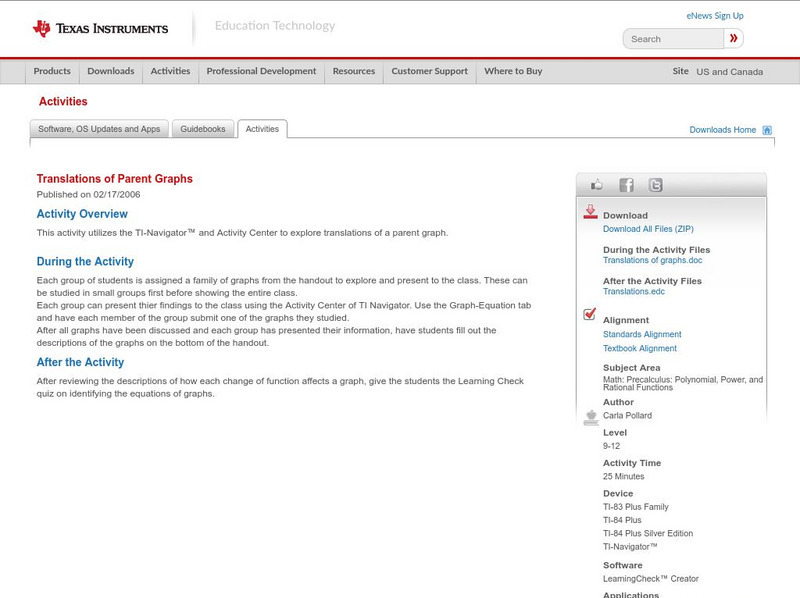
Task: Open the Textbook Alignment link
Action: tap(640, 348)
